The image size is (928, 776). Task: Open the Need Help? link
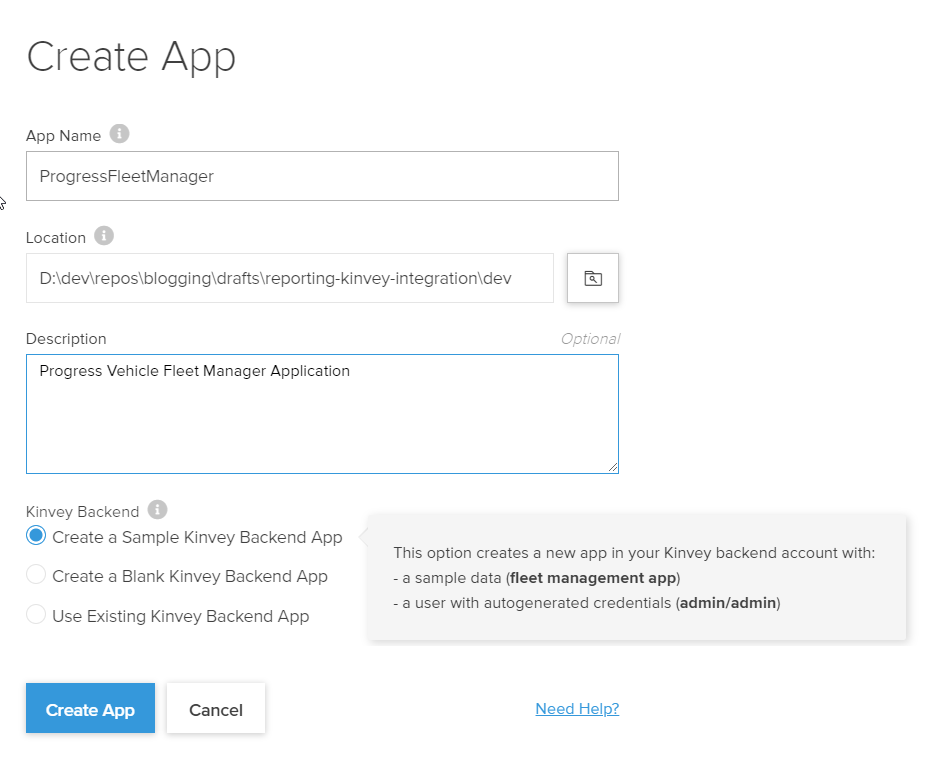point(577,709)
